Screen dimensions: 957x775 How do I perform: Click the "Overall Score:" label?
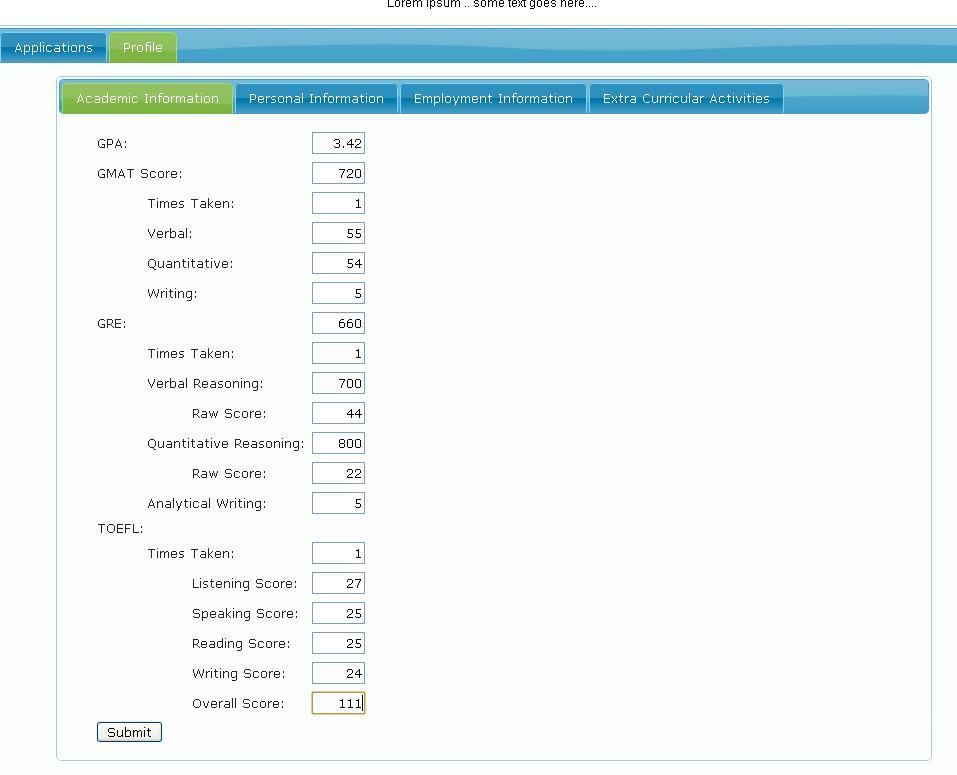point(238,704)
